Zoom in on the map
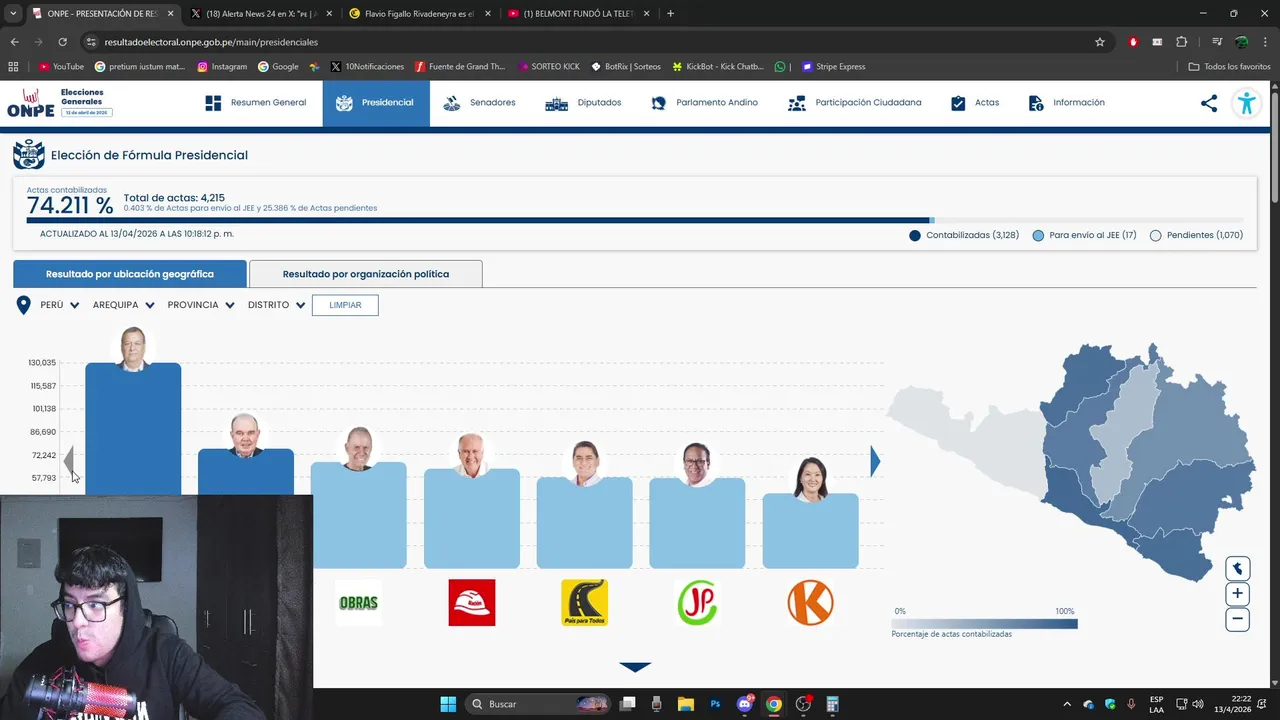Screen dimensions: 1280x720 click(1237, 594)
